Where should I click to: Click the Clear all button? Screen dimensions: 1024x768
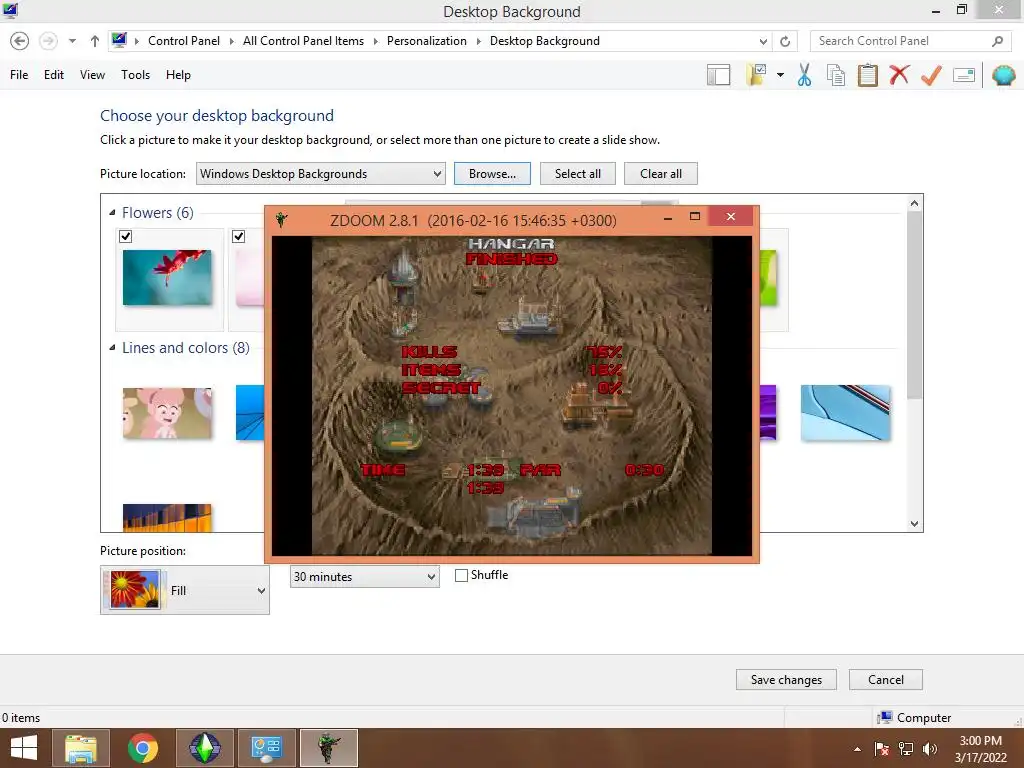pos(660,174)
